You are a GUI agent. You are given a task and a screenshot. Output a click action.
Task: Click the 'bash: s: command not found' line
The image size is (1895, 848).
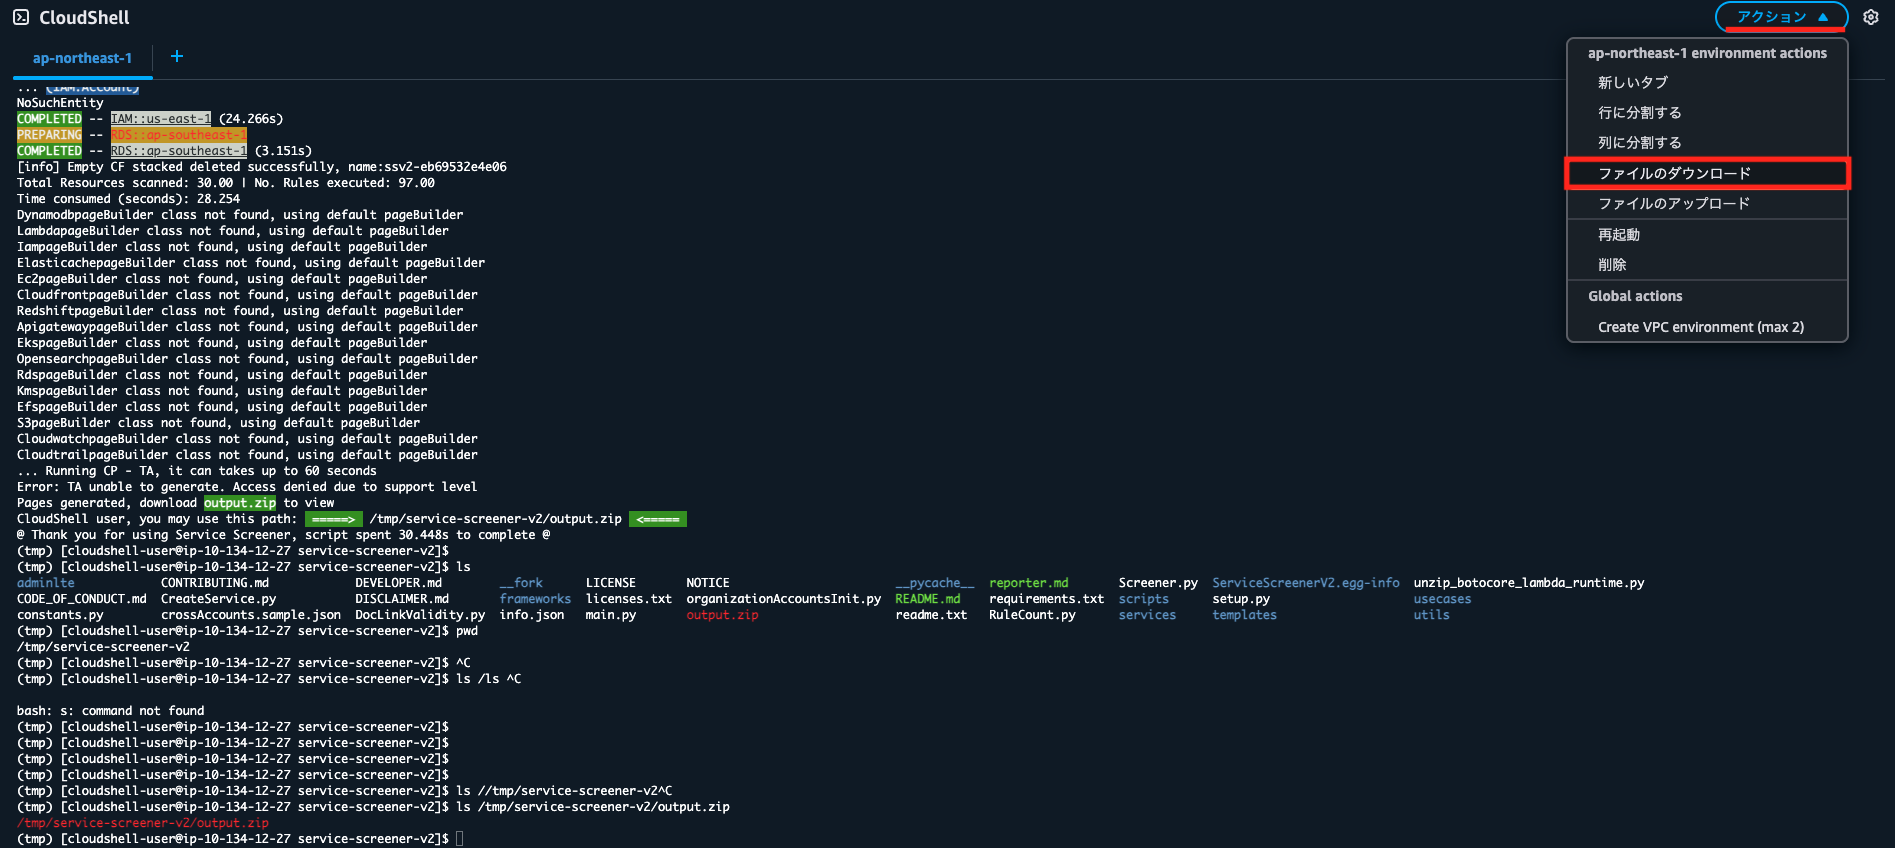(x=111, y=711)
